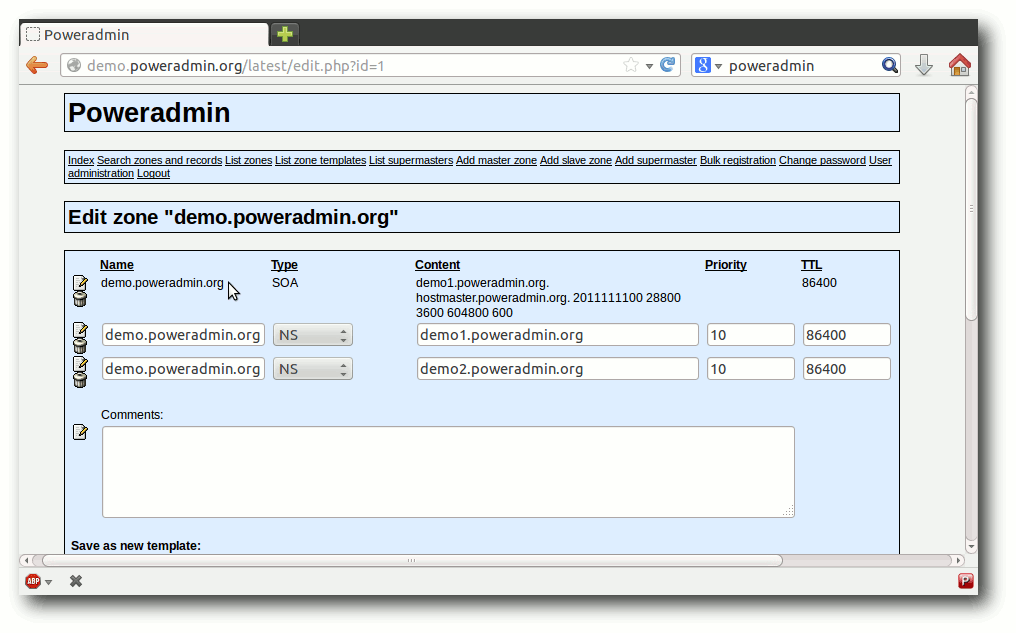Click TTL field of demo1 record
The height and width of the screenshot is (633, 1016).
point(846,335)
